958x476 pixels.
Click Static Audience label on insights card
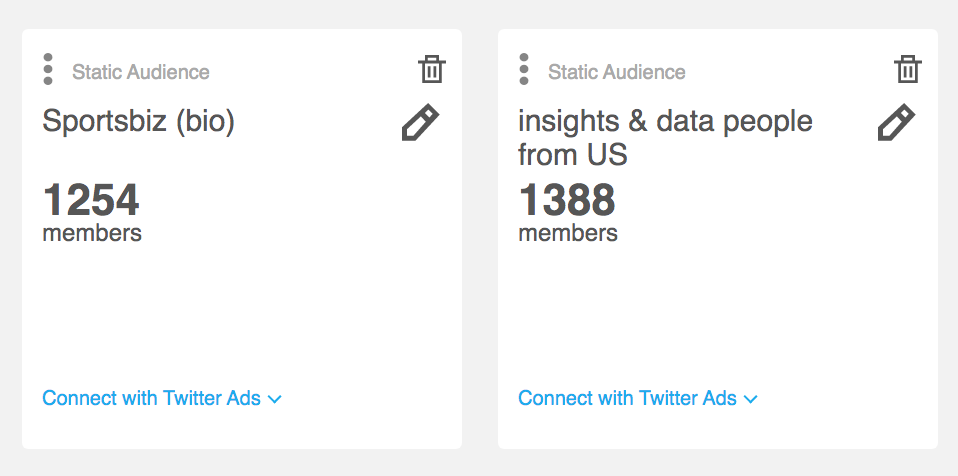(x=617, y=72)
